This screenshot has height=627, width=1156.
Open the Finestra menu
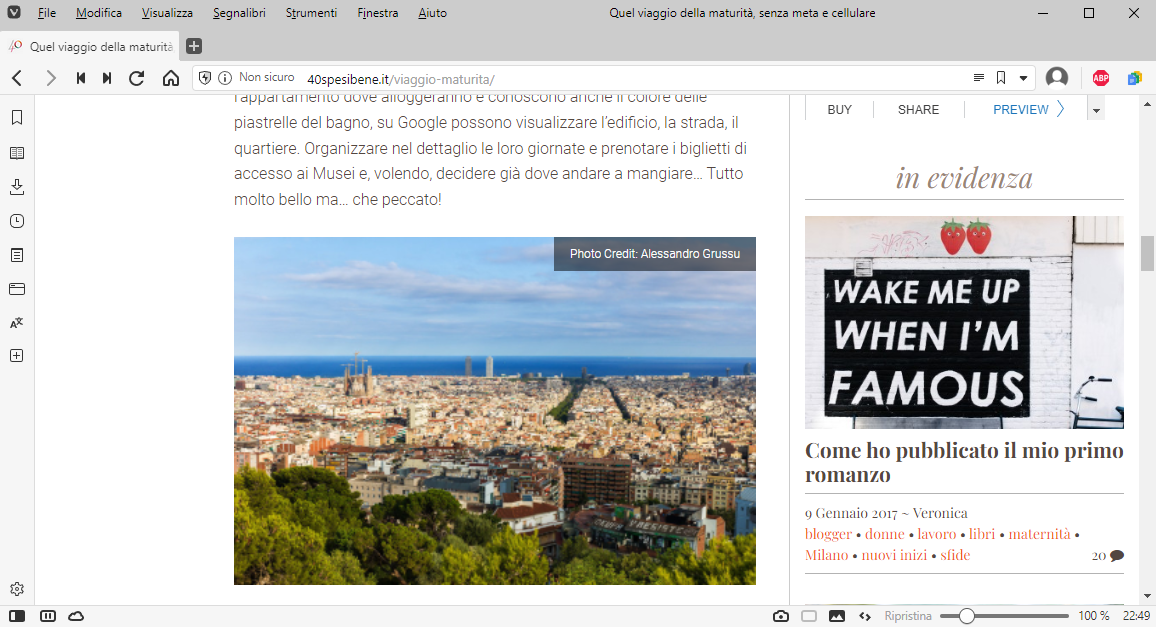click(377, 13)
